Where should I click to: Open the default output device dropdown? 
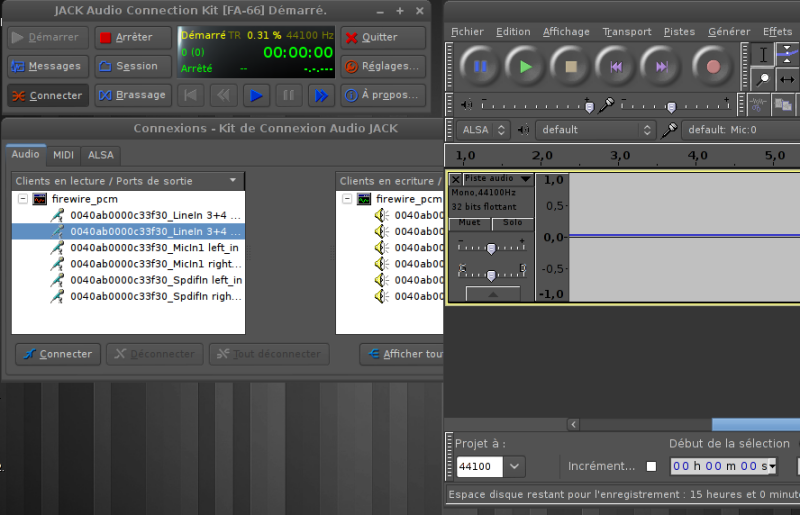coord(595,130)
